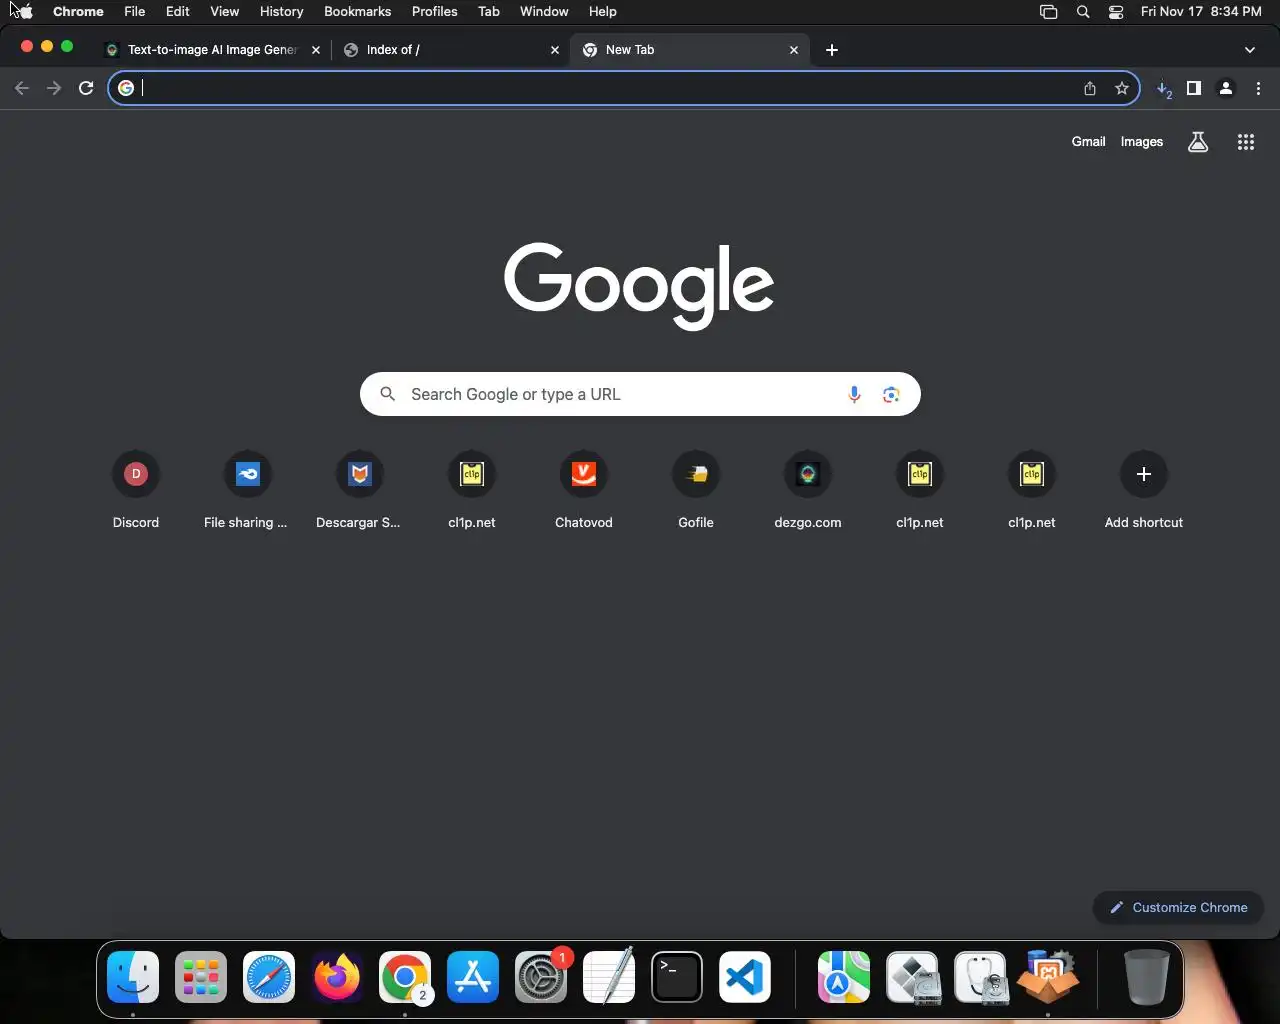Open System Settings from the Dock
This screenshot has width=1280, height=1024.
pos(541,977)
